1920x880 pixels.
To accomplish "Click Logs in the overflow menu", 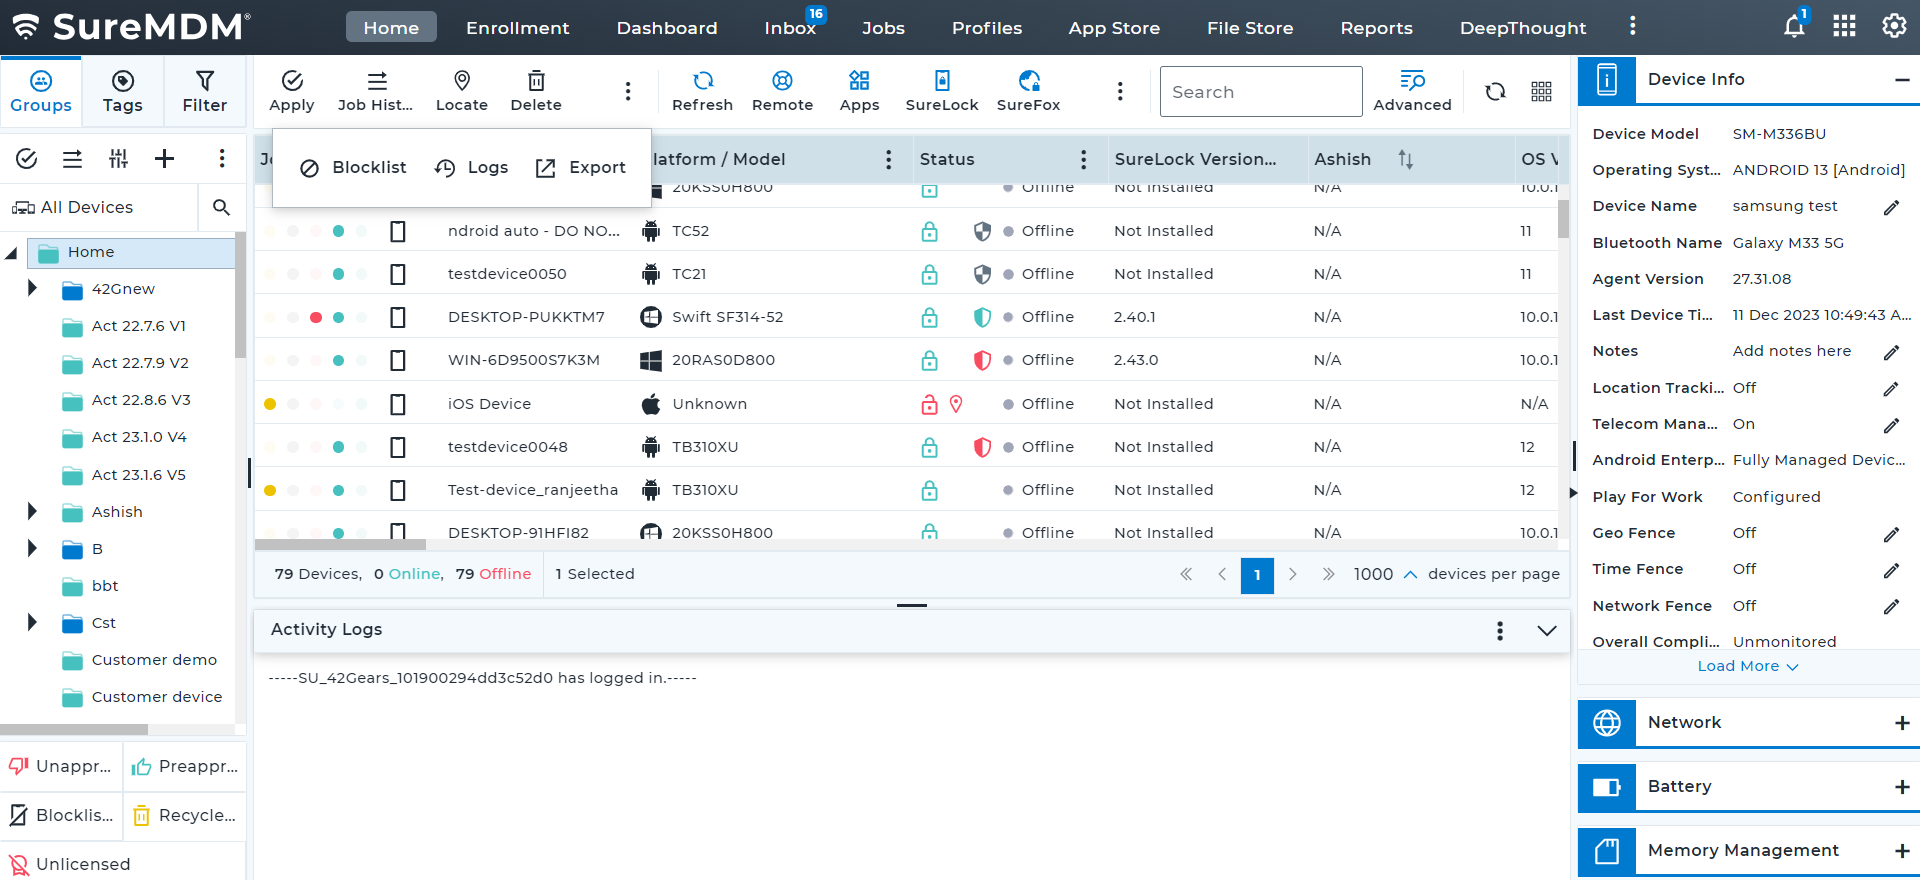I will [471, 168].
